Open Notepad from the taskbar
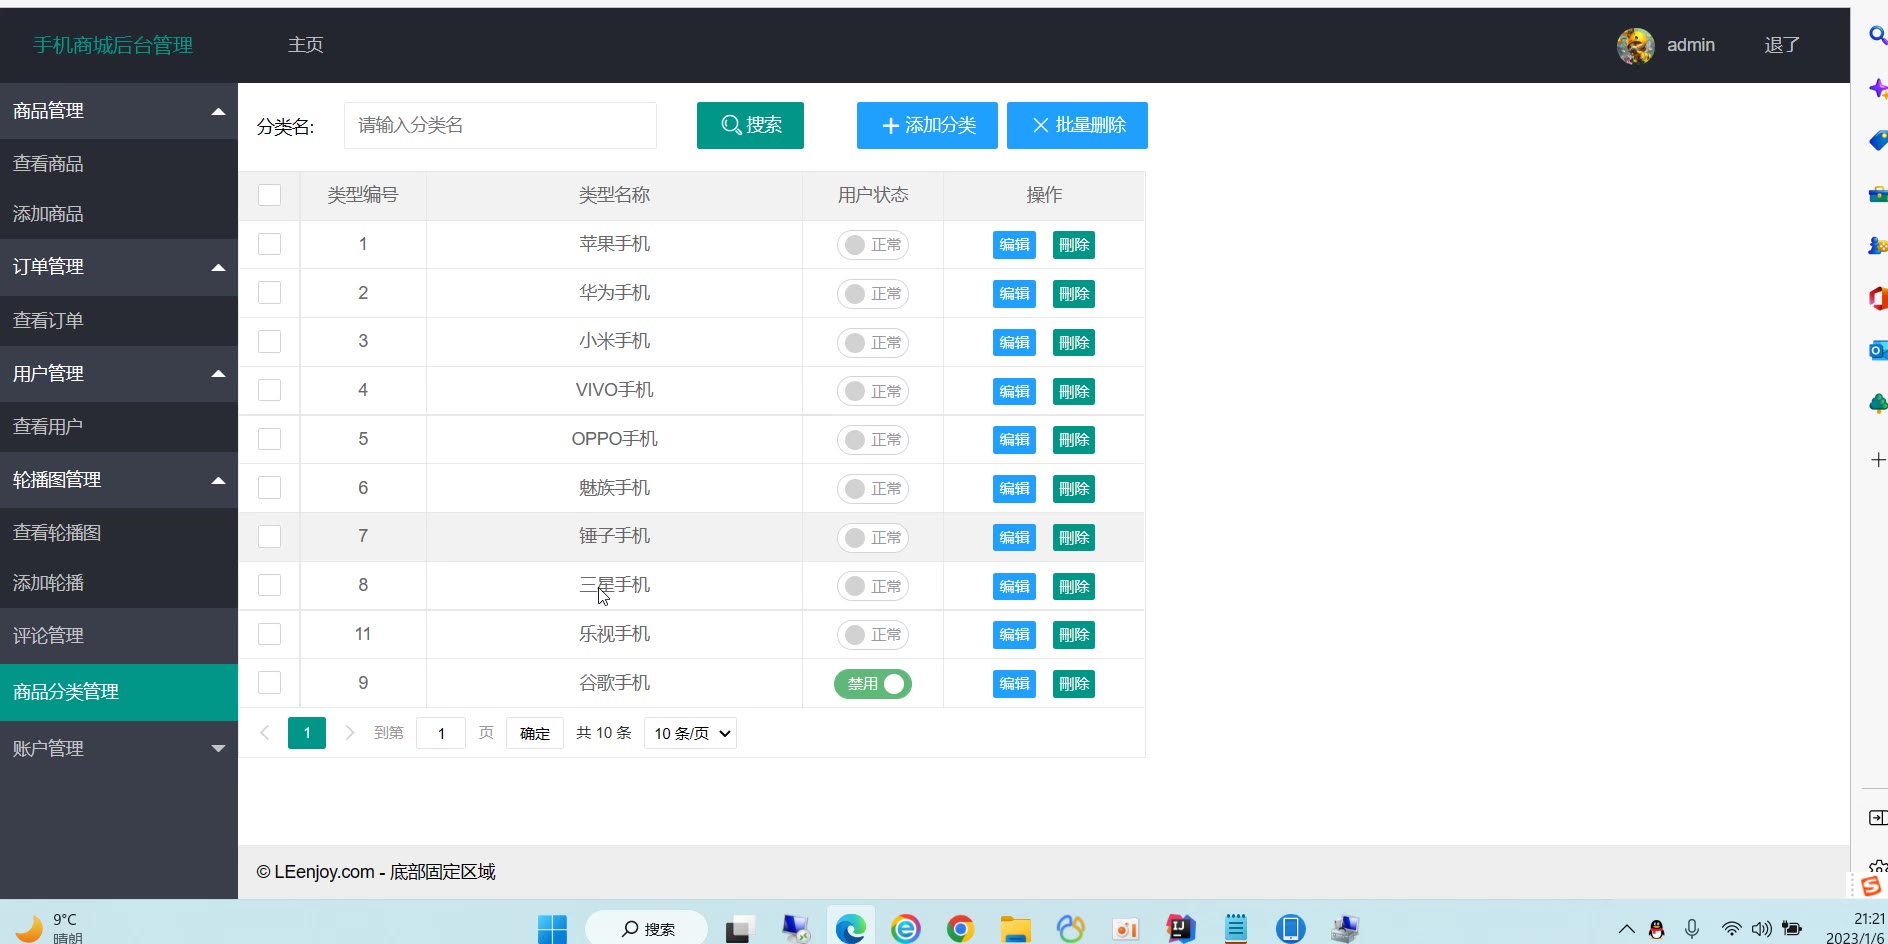This screenshot has width=1888, height=944. 1236,929
